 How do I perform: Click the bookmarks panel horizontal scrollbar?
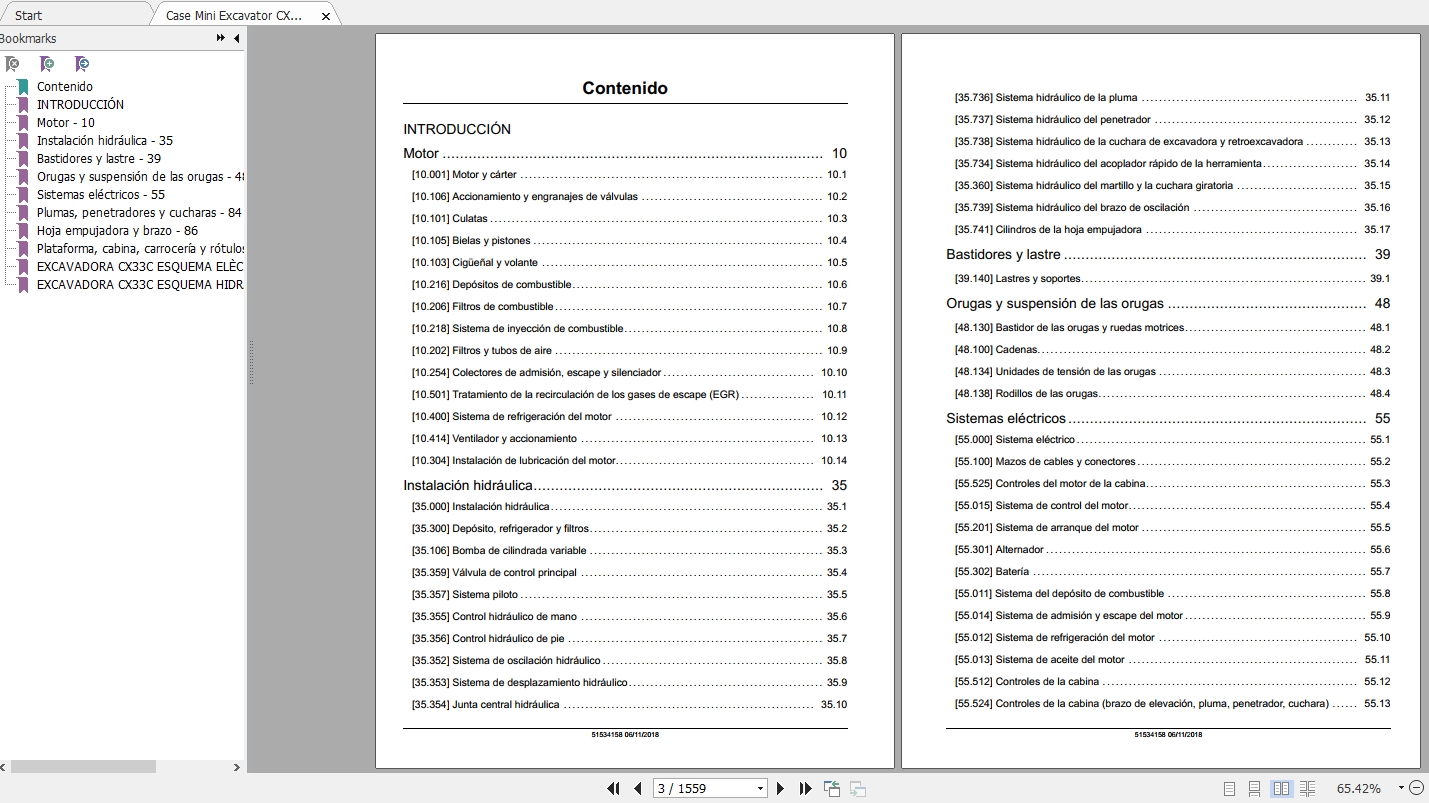click(x=83, y=767)
